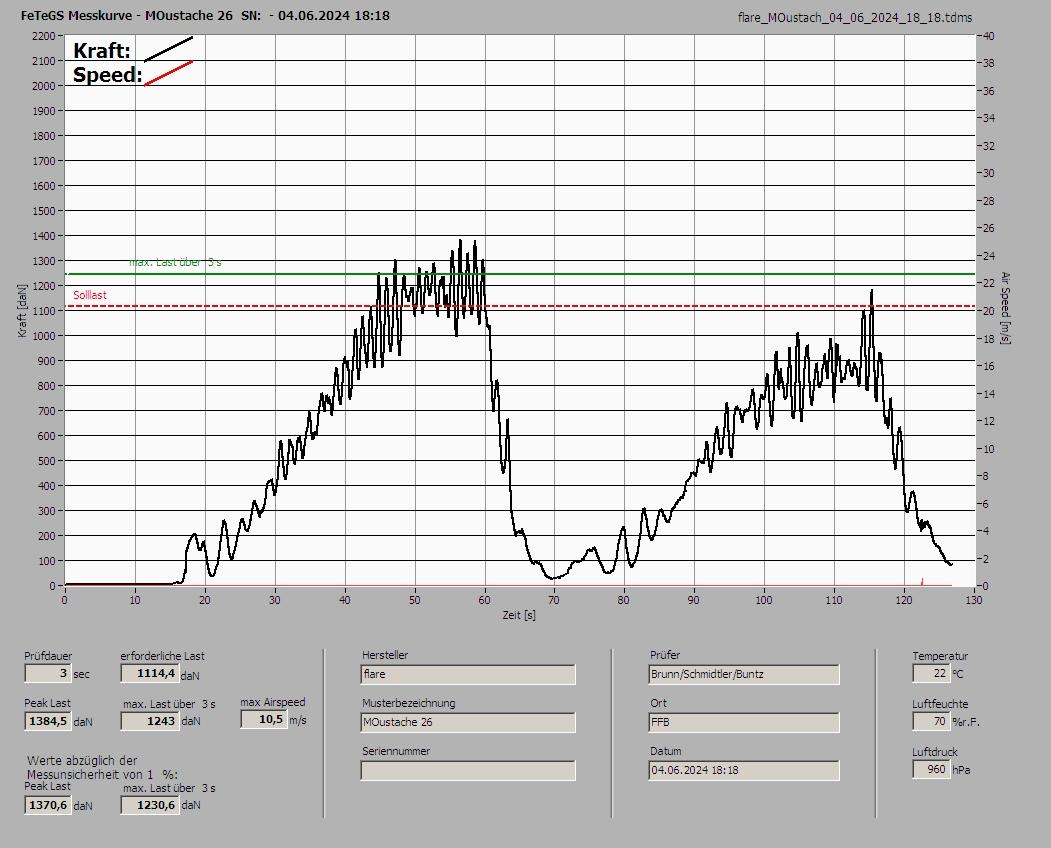Click the file name flare_MOustach_04_06_2024_18_18.tdms
Image resolution: width=1051 pixels, height=848 pixels.
pyautogui.click(x=855, y=18)
